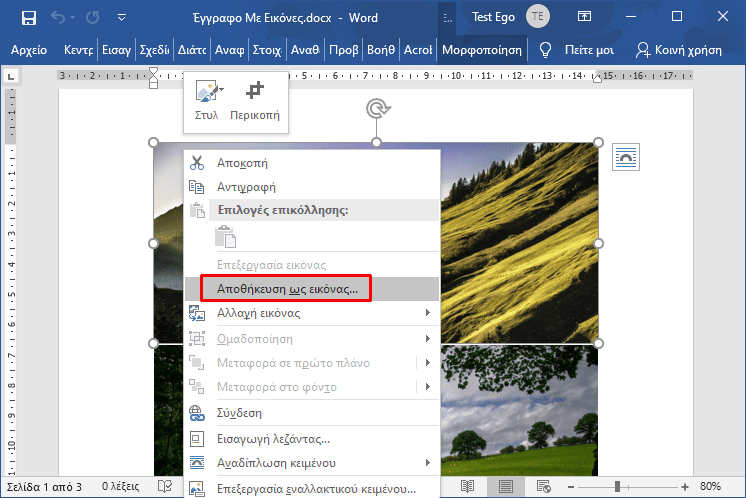
Task: Open the Αναφ (References) ribbon tab
Action: point(229,50)
